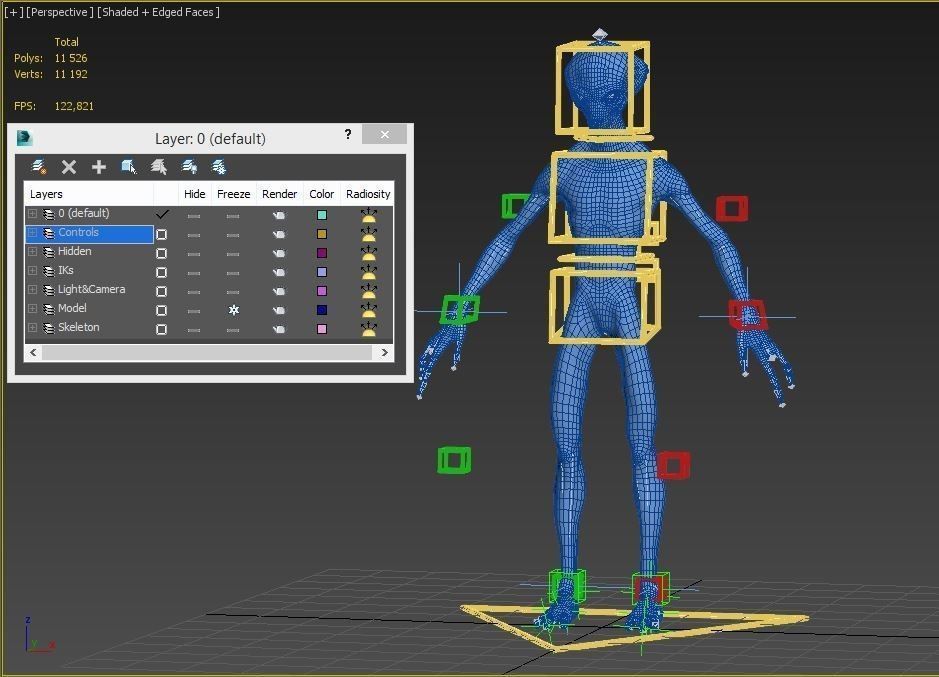Click the radiosity lamp icon for Skeleton layer
The height and width of the screenshot is (677, 939).
[368, 327]
